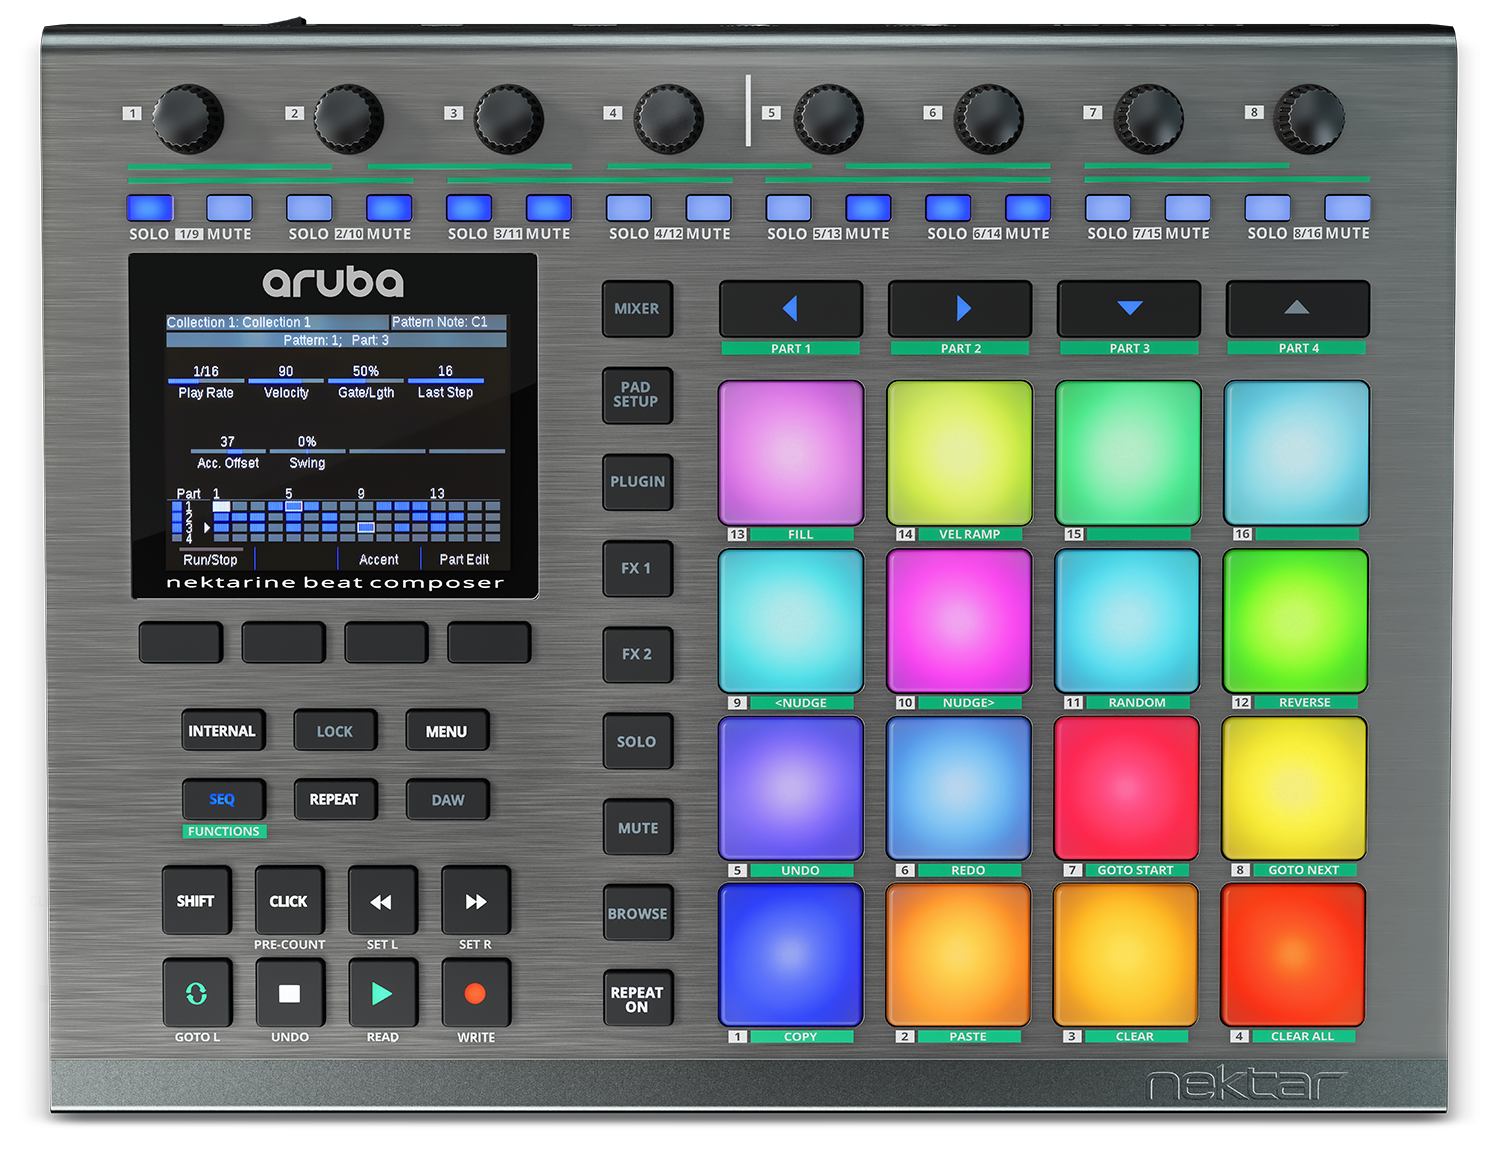Open the MENU button
Image resolution: width=1500 pixels, height=1150 pixels.
pos(447,731)
